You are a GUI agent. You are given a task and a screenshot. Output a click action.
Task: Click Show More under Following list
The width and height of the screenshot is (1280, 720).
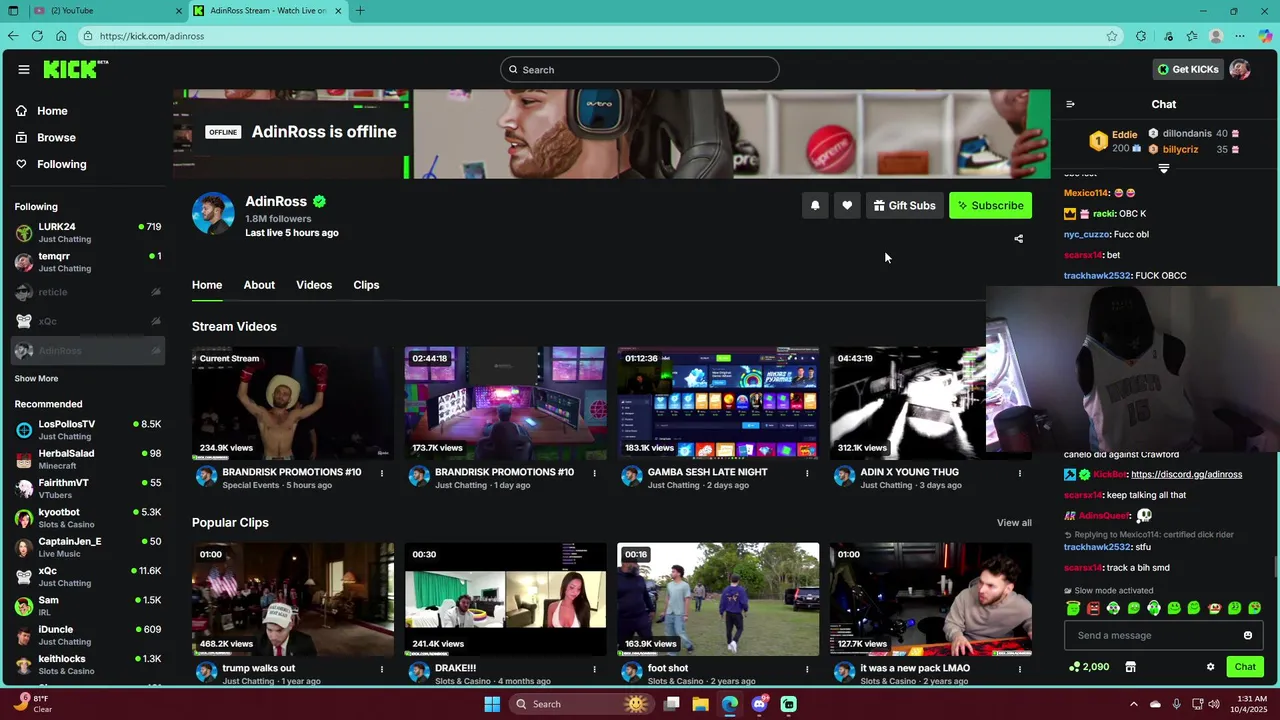(36, 379)
